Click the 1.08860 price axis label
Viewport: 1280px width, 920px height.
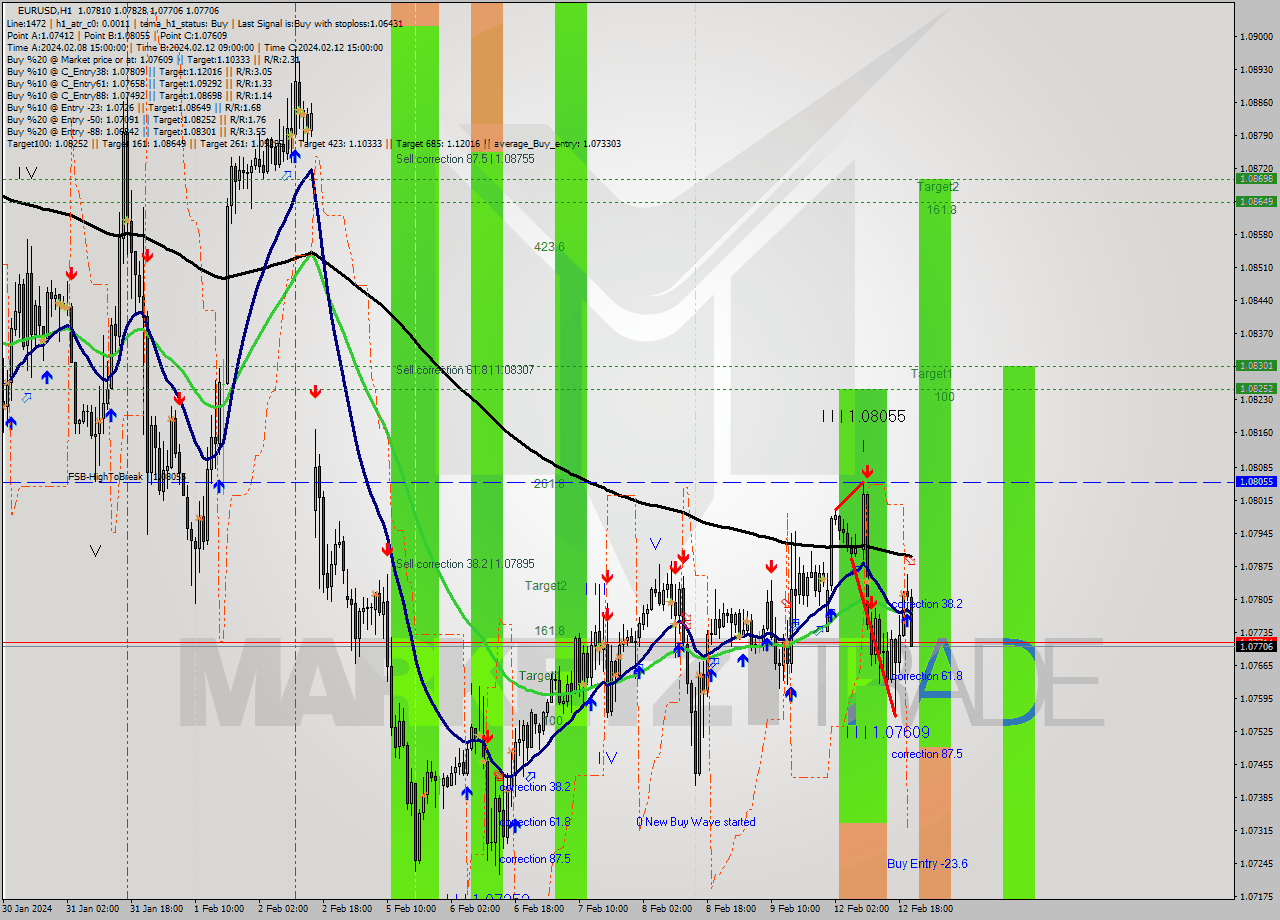[x=1256, y=103]
